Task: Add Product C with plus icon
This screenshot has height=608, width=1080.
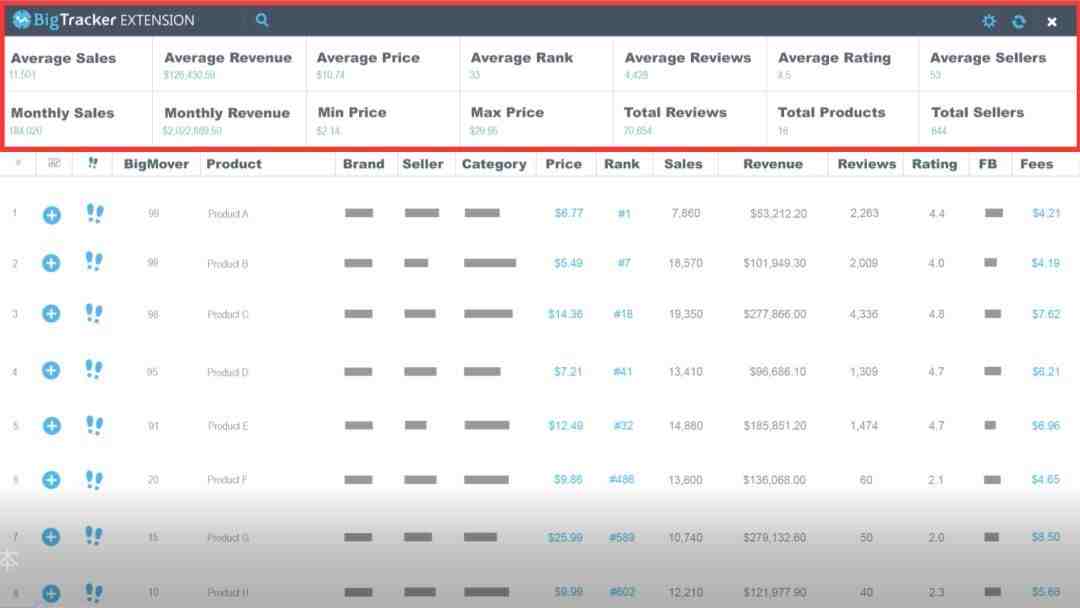Action: [x=51, y=314]
